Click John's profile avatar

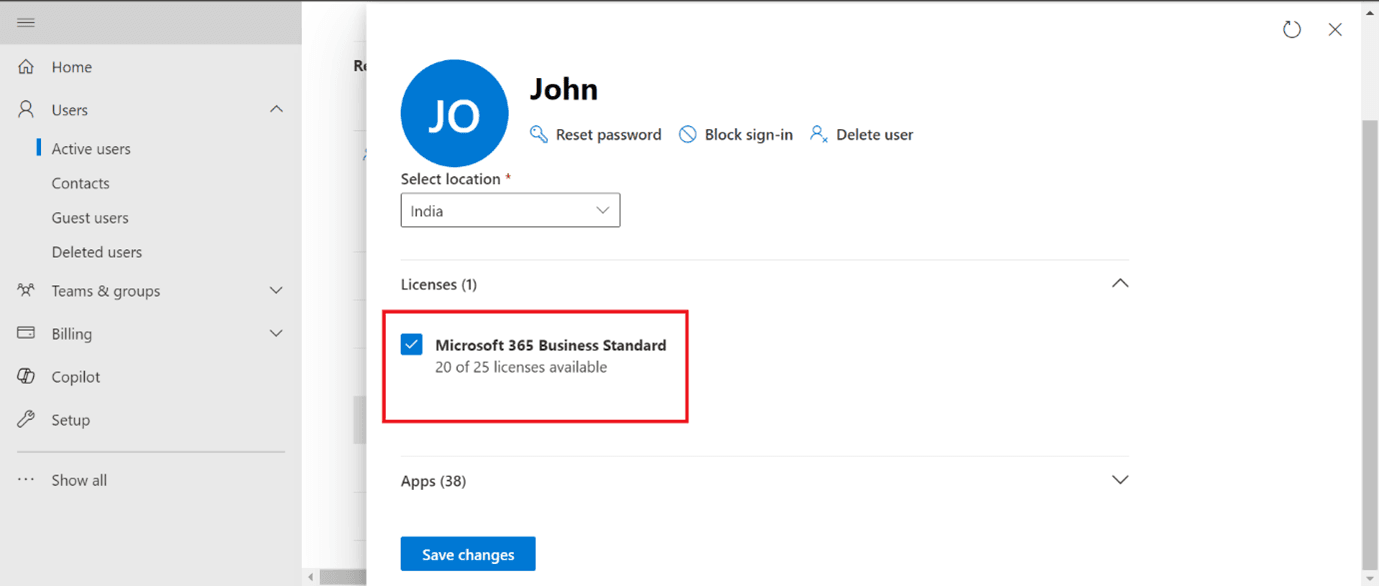tap(454, 113)
